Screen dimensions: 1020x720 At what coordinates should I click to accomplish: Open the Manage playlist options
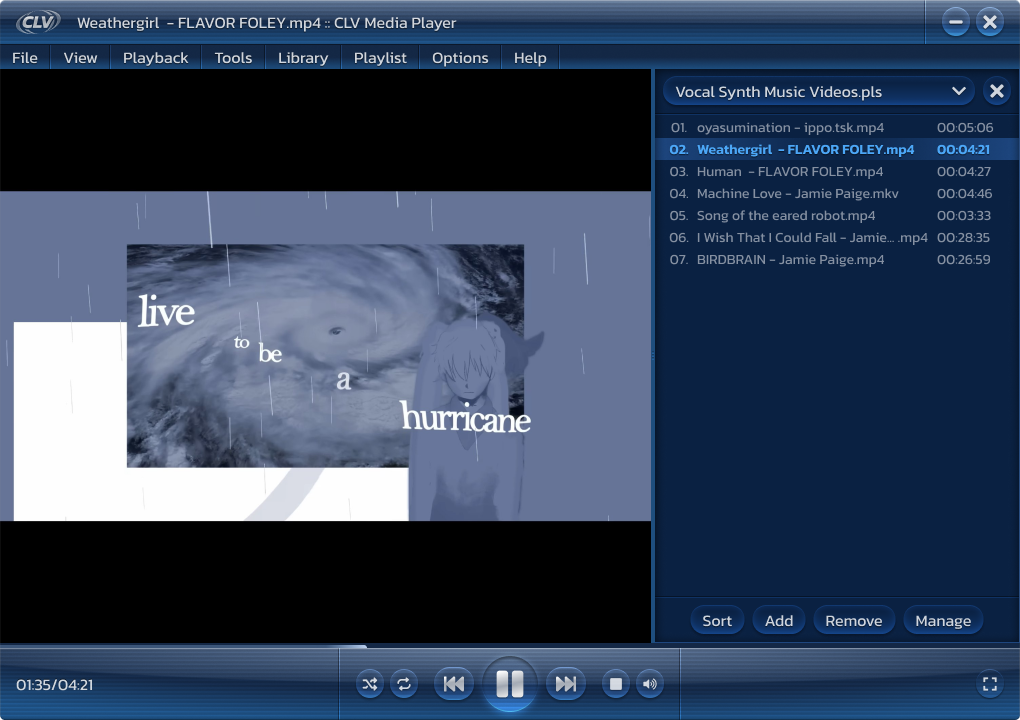[x=943, y=620]
